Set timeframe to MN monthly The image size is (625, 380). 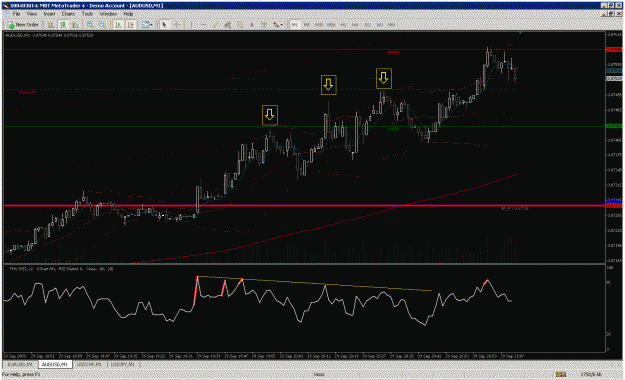click(x=392, y=25)
